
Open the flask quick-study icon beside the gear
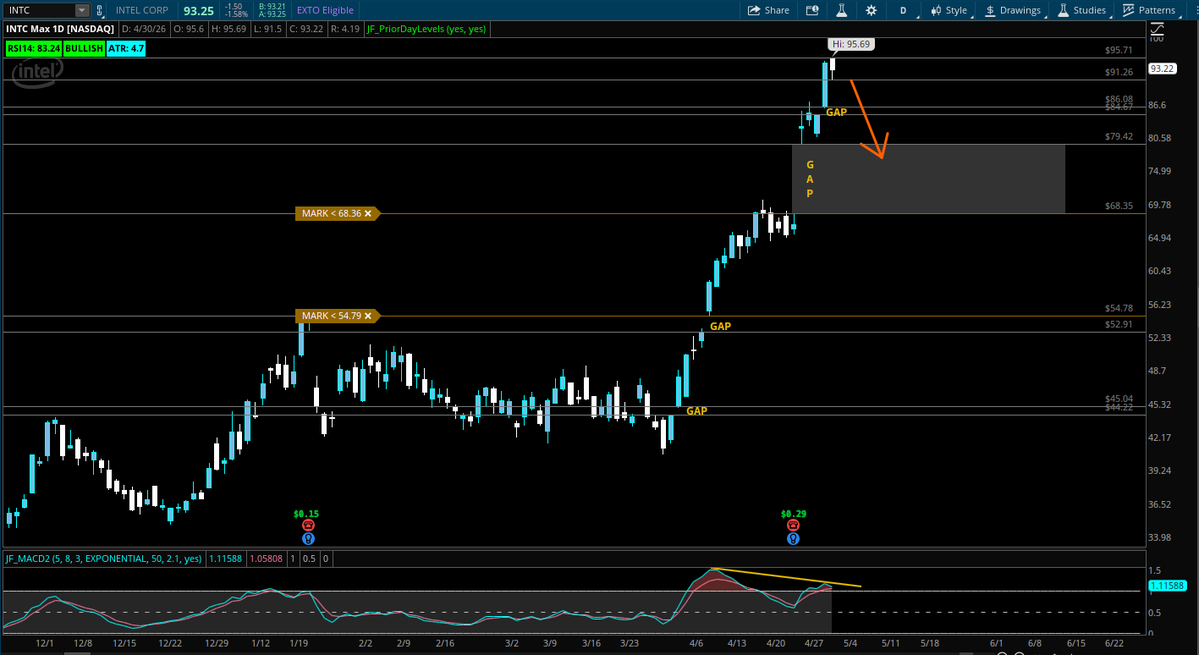click(x=841, y=10)
